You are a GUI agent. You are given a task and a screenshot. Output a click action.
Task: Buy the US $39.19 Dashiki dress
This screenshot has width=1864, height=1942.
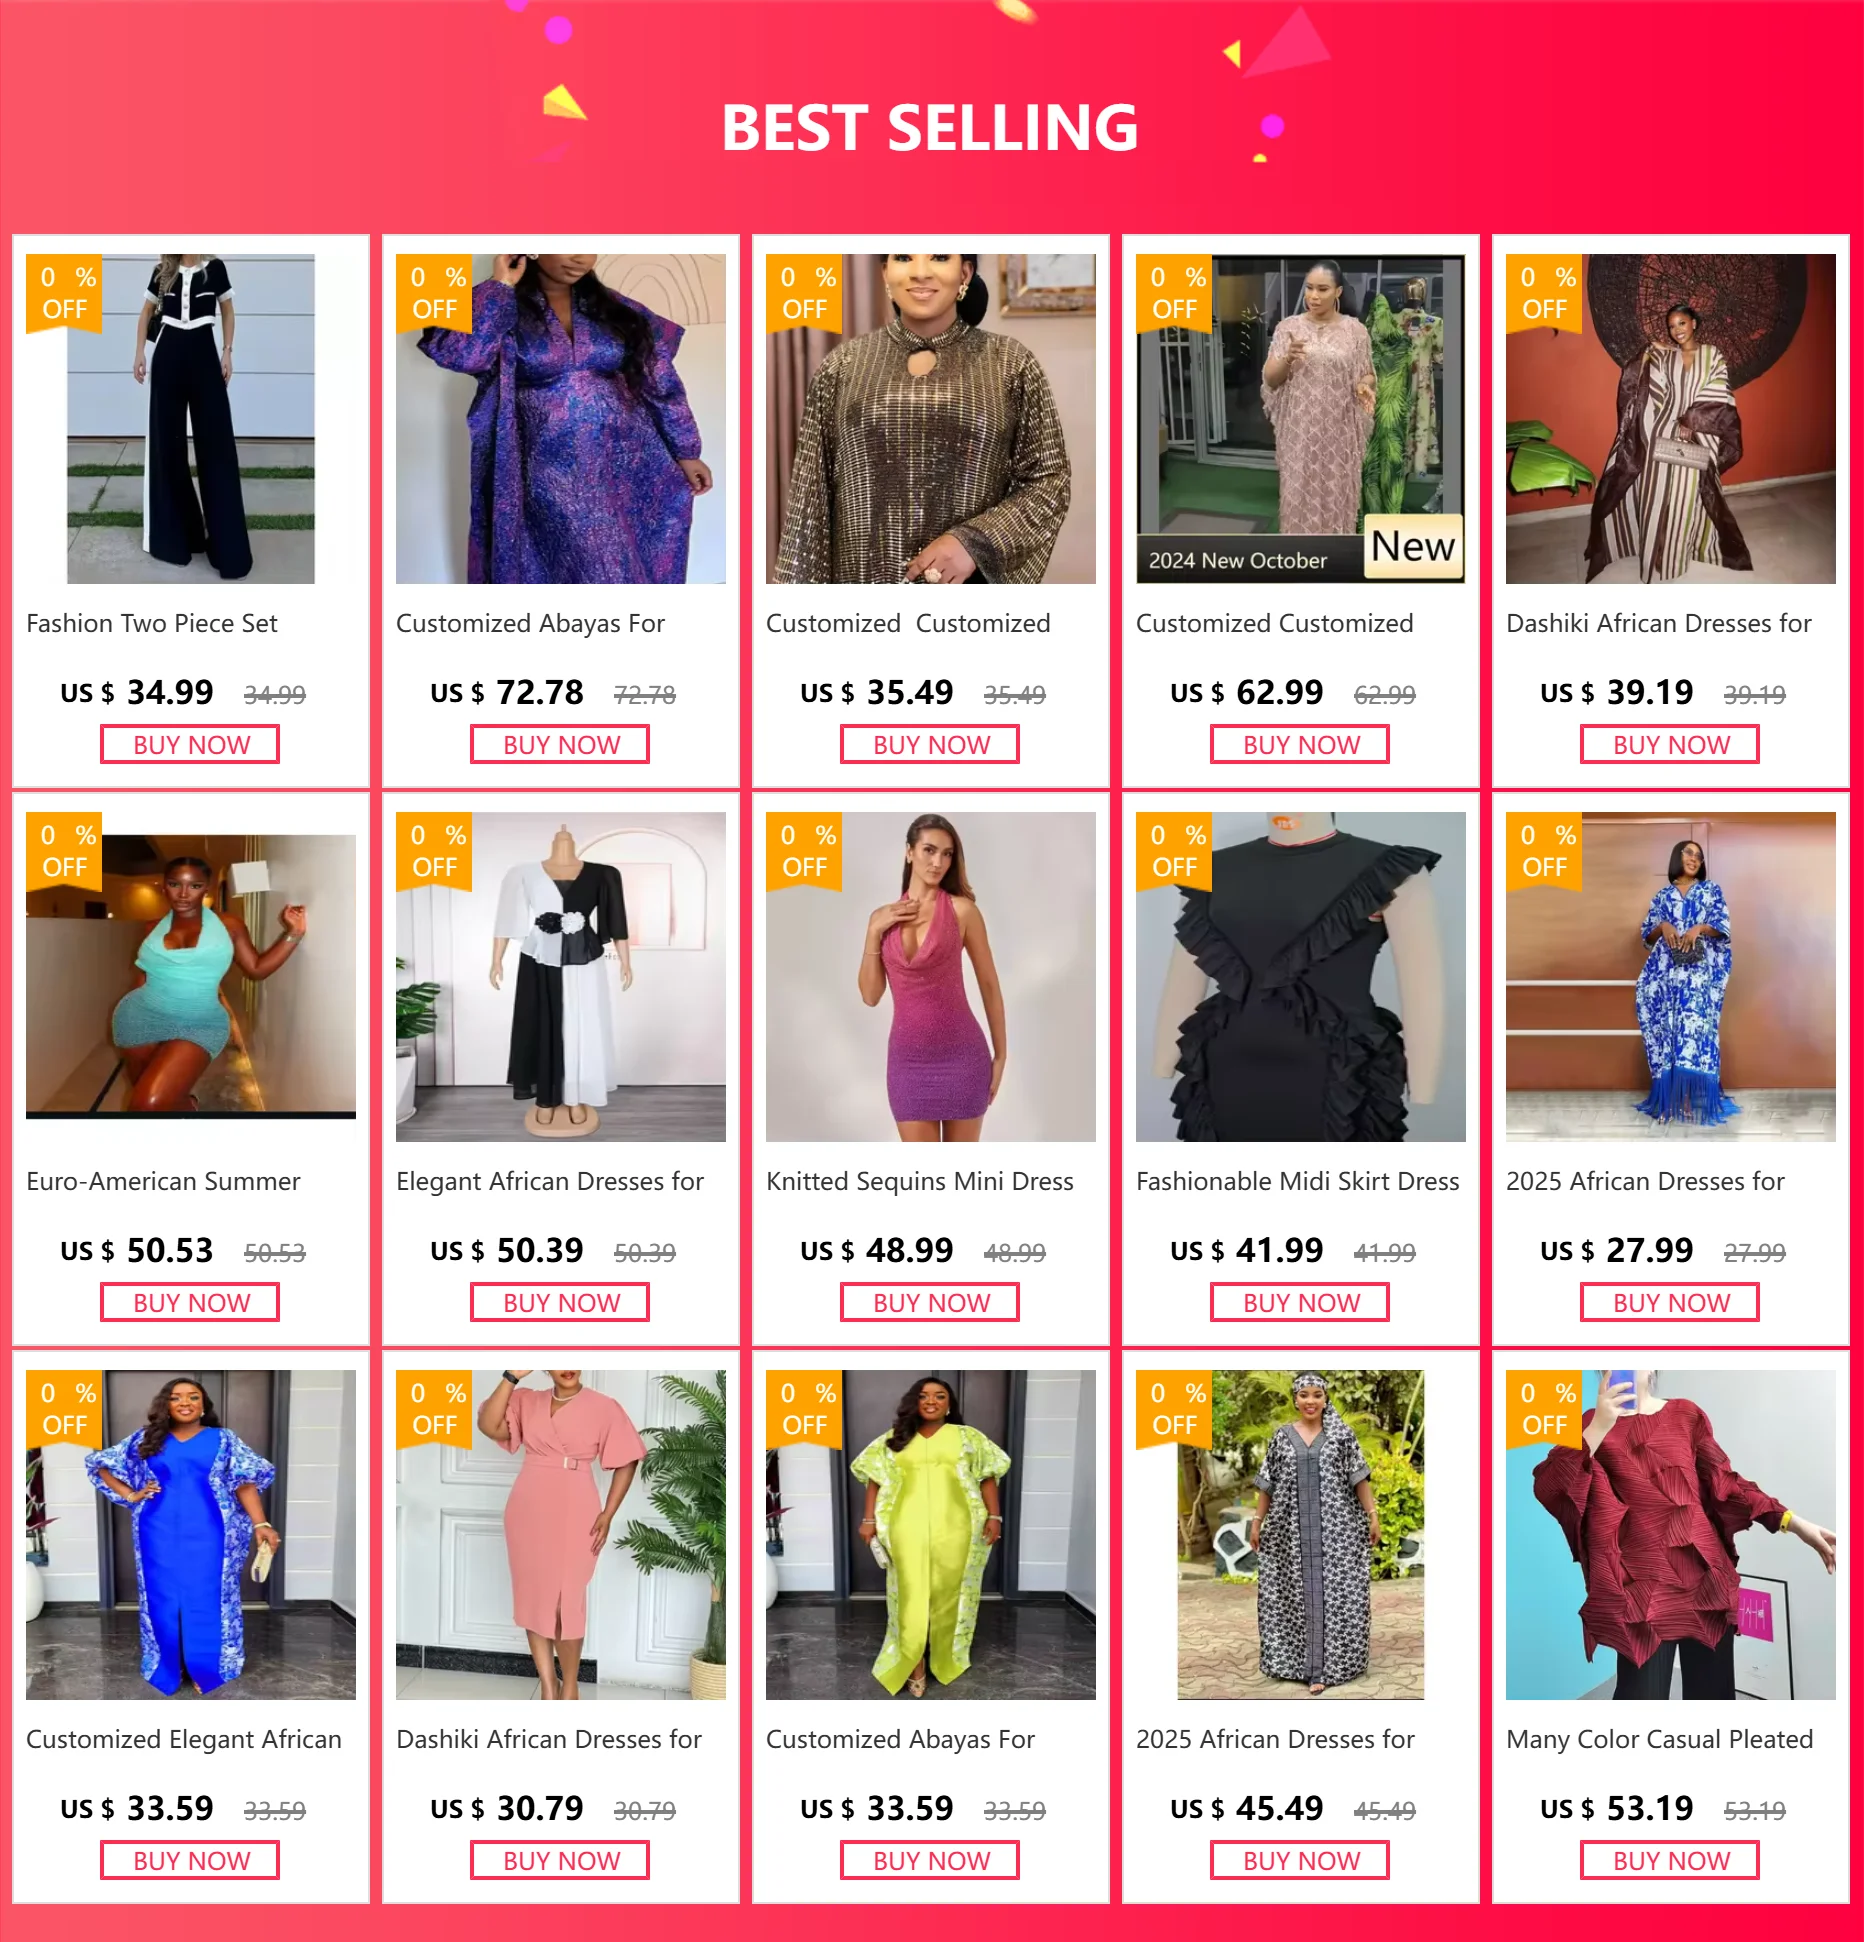pos(1670,745)
